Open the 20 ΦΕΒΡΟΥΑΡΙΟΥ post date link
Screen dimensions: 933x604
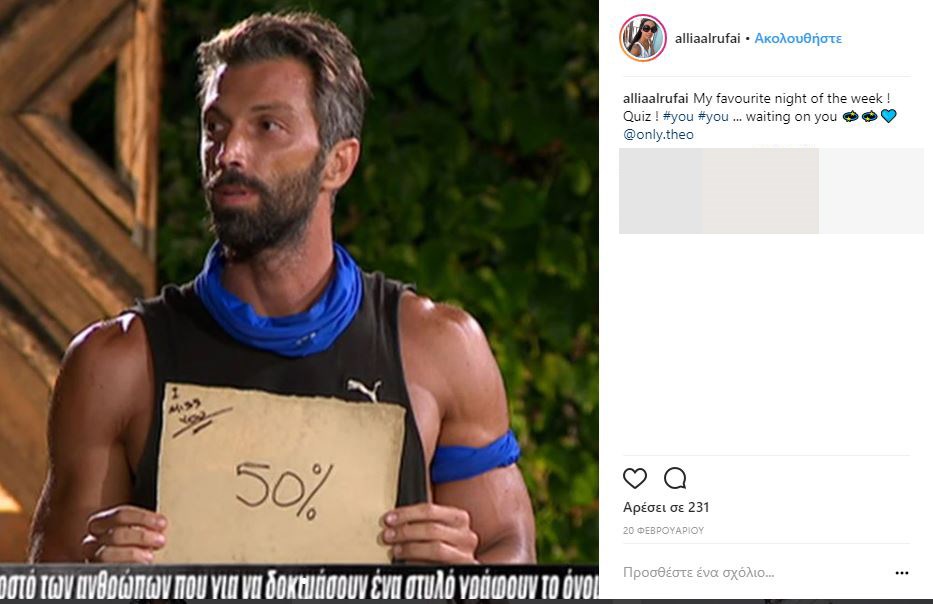(x=663, y=530)
